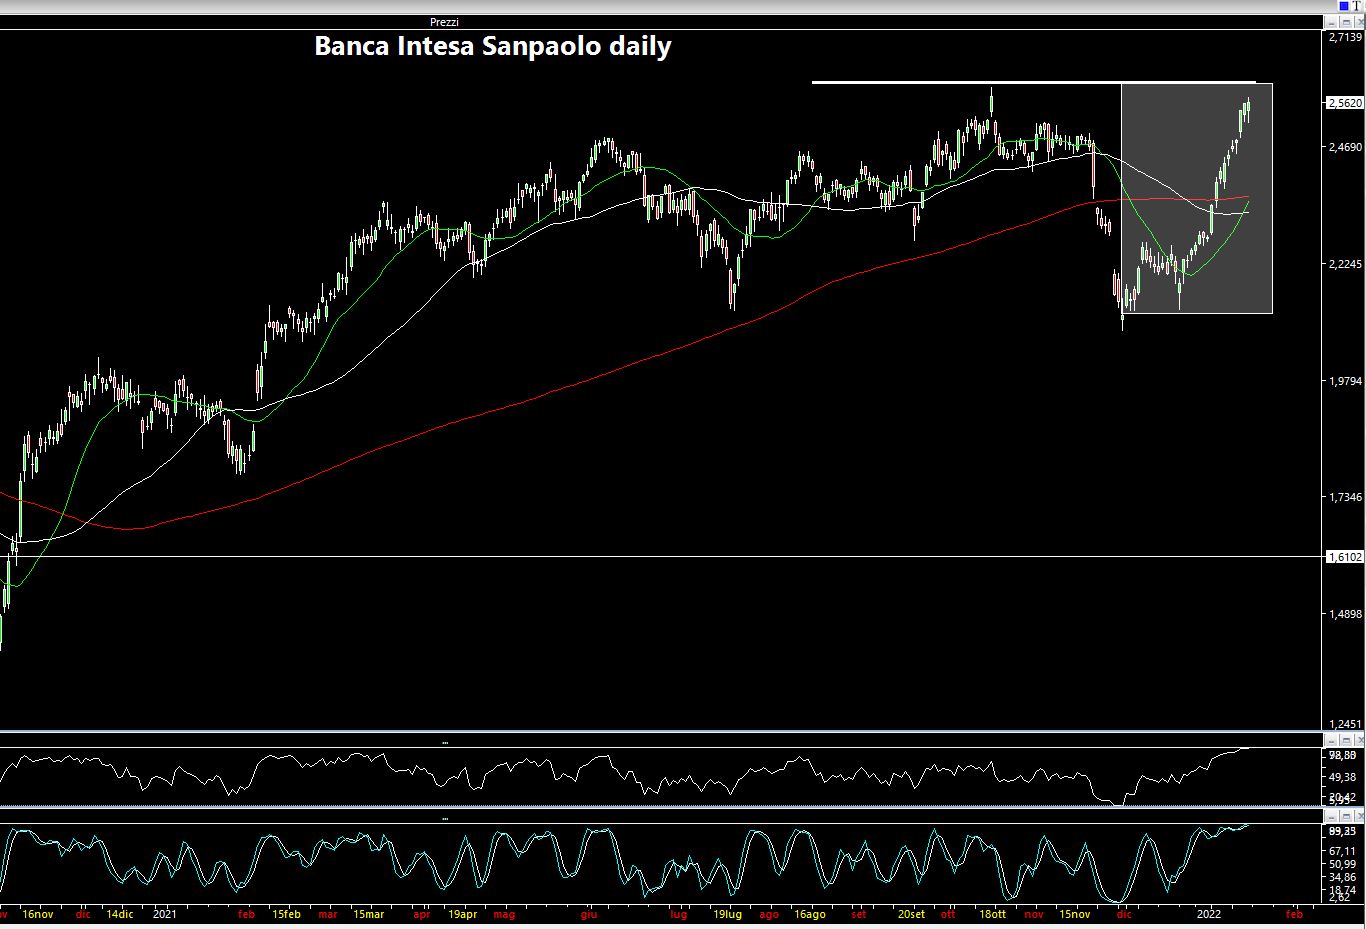Close the bottom stochastic panel
This screenshot has height=929, width=1366.
pos(1360,816)
